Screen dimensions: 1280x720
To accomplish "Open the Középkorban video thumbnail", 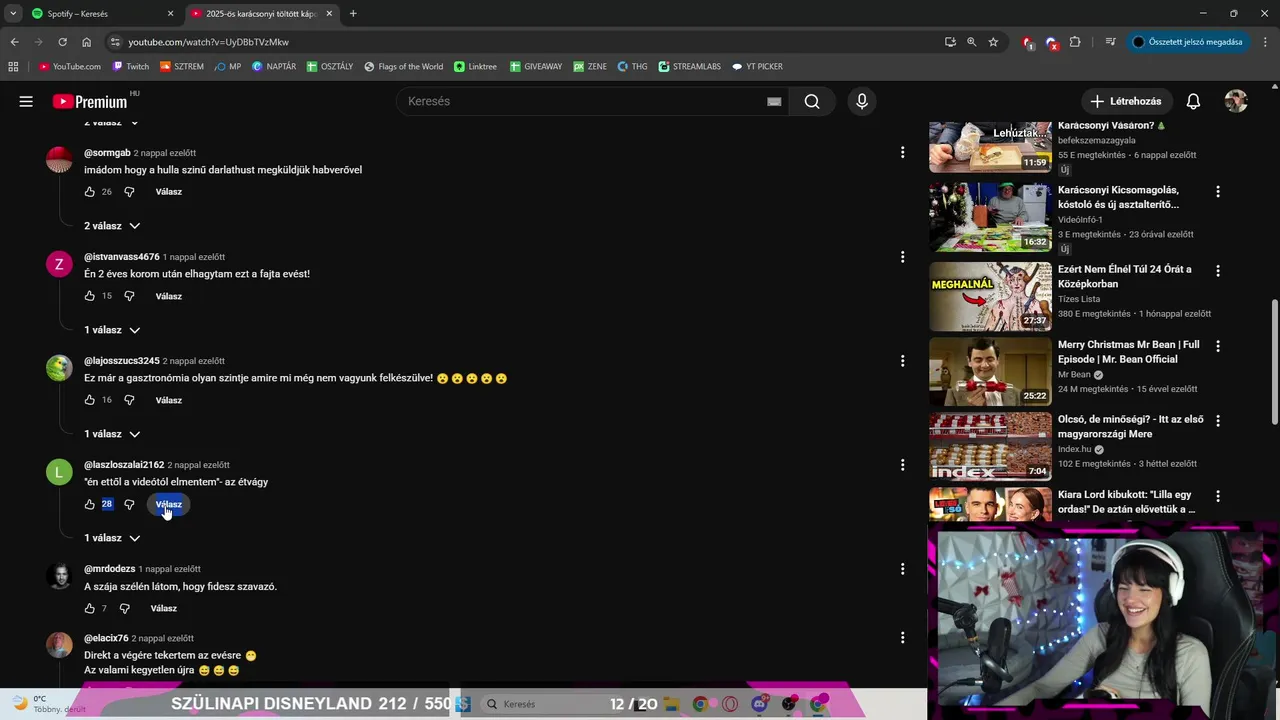I will 990,296.
